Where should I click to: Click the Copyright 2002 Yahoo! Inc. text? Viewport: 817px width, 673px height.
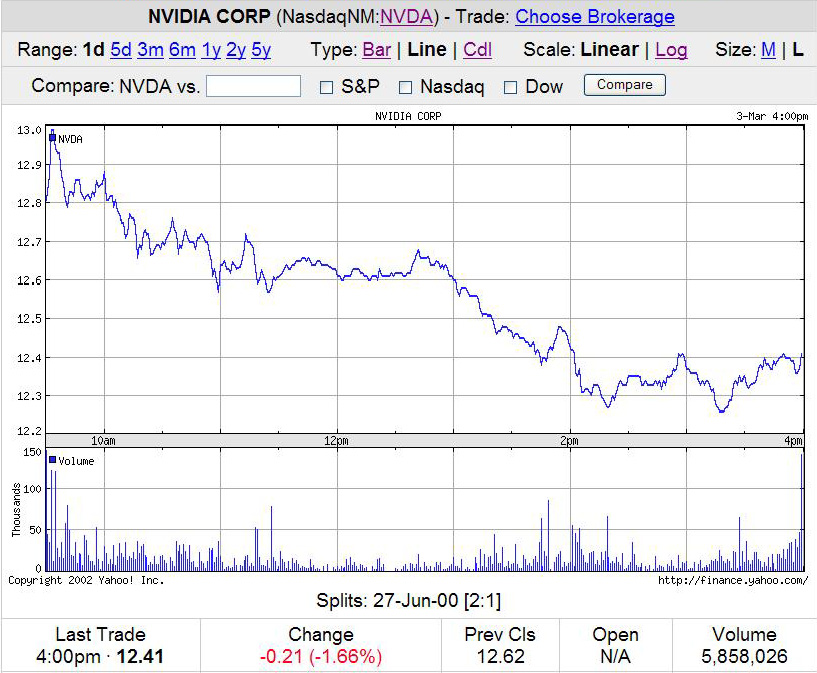pyautogui.click(x=86, y=580)
